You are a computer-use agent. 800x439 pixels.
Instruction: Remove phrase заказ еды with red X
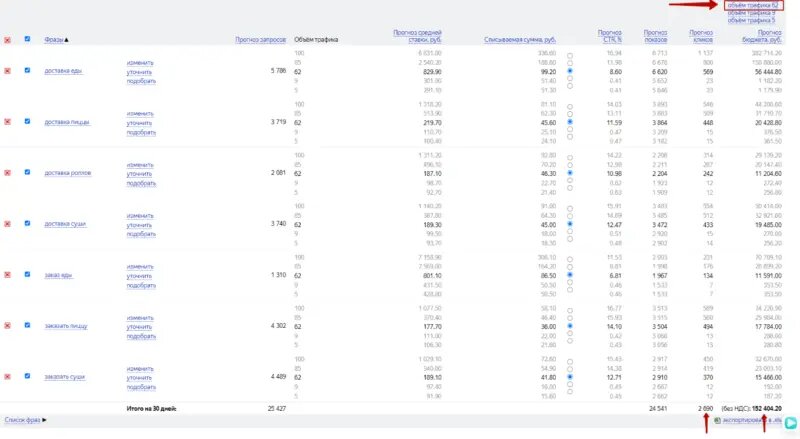pyautogui.click(x=7, y=275)
